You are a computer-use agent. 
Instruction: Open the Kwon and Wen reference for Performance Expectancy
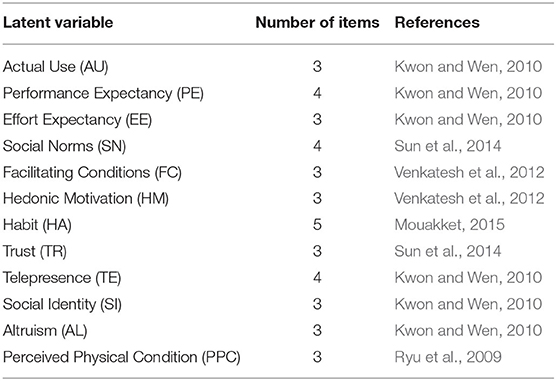click(x=468, y=93)
